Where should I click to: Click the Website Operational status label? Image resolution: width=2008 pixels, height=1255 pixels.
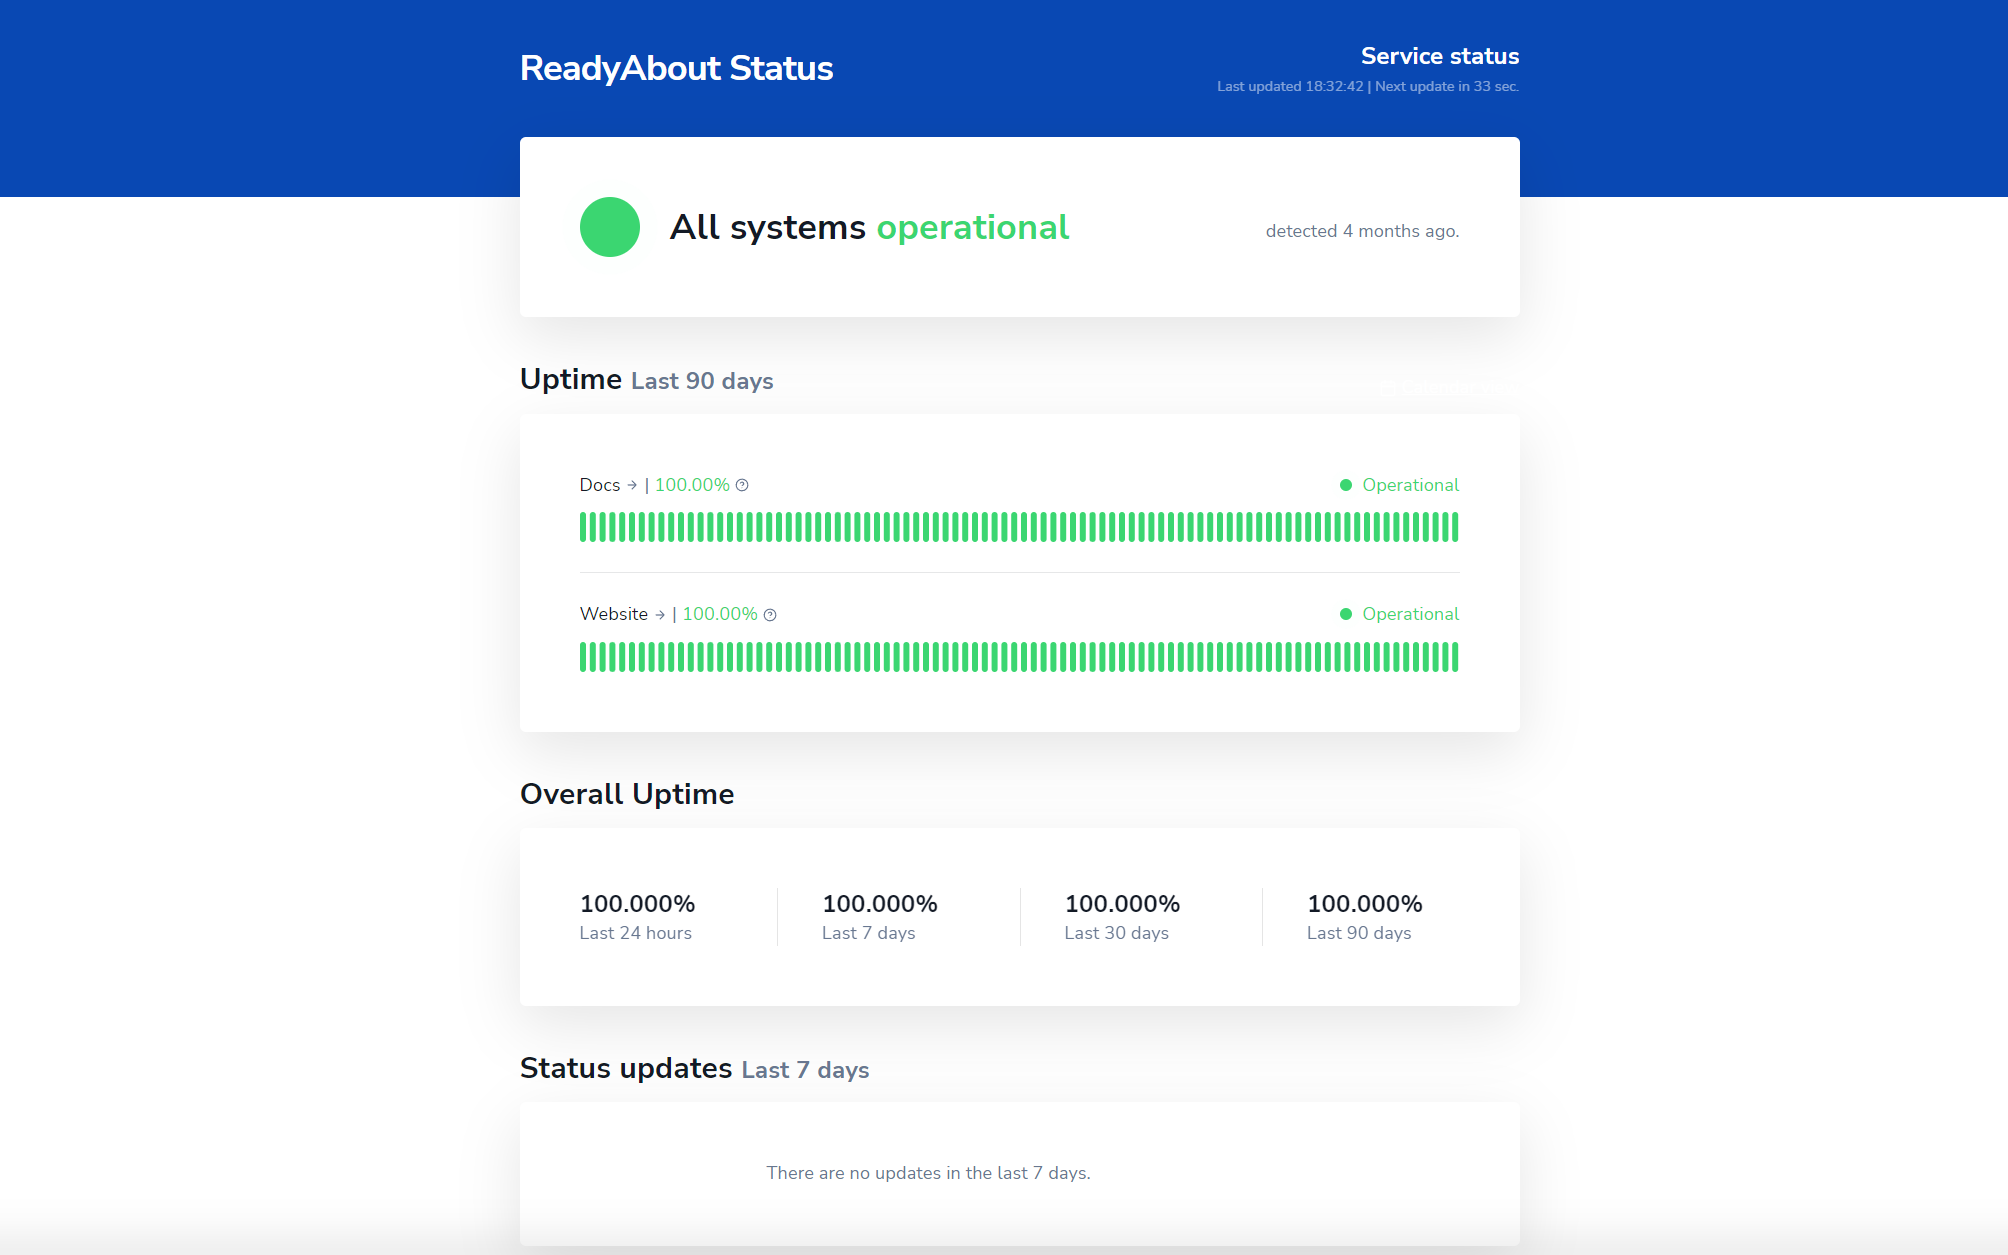click(x=1410, y=614)
